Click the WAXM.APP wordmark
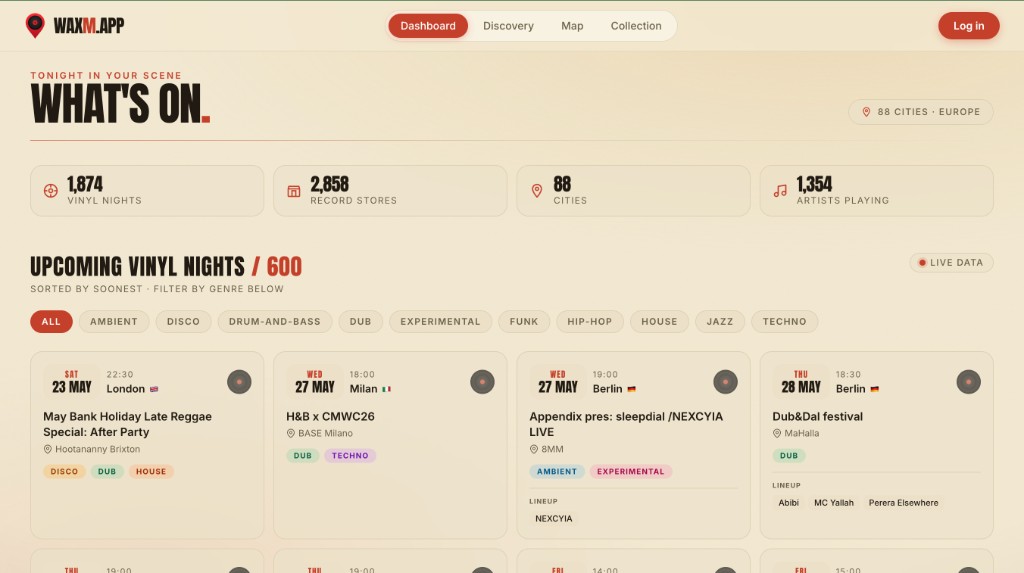 pyautogui.click(x=89, y=26)
